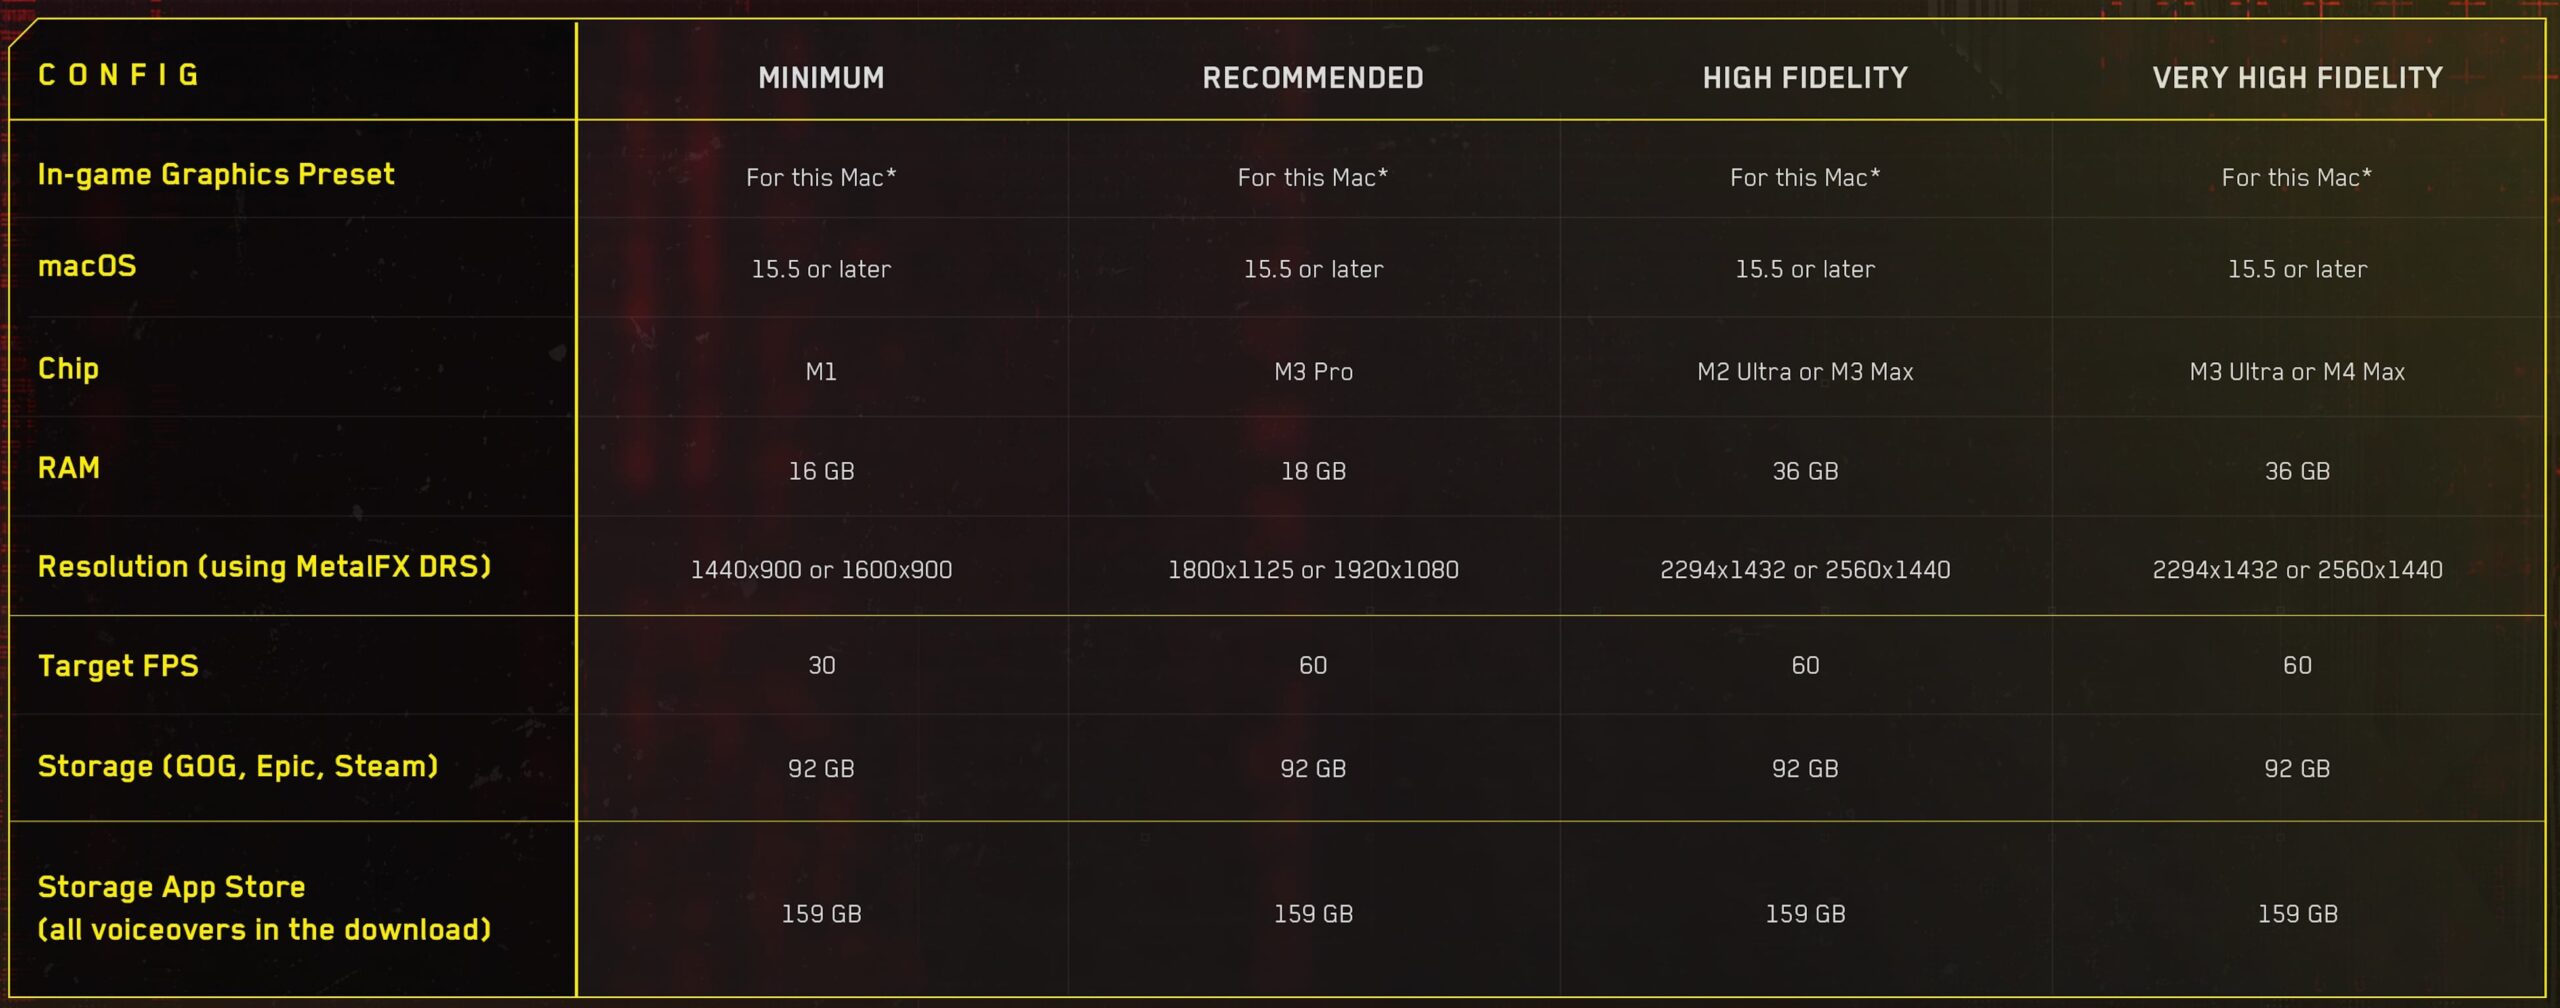Click the Chip row label

[x=68, y=369]
